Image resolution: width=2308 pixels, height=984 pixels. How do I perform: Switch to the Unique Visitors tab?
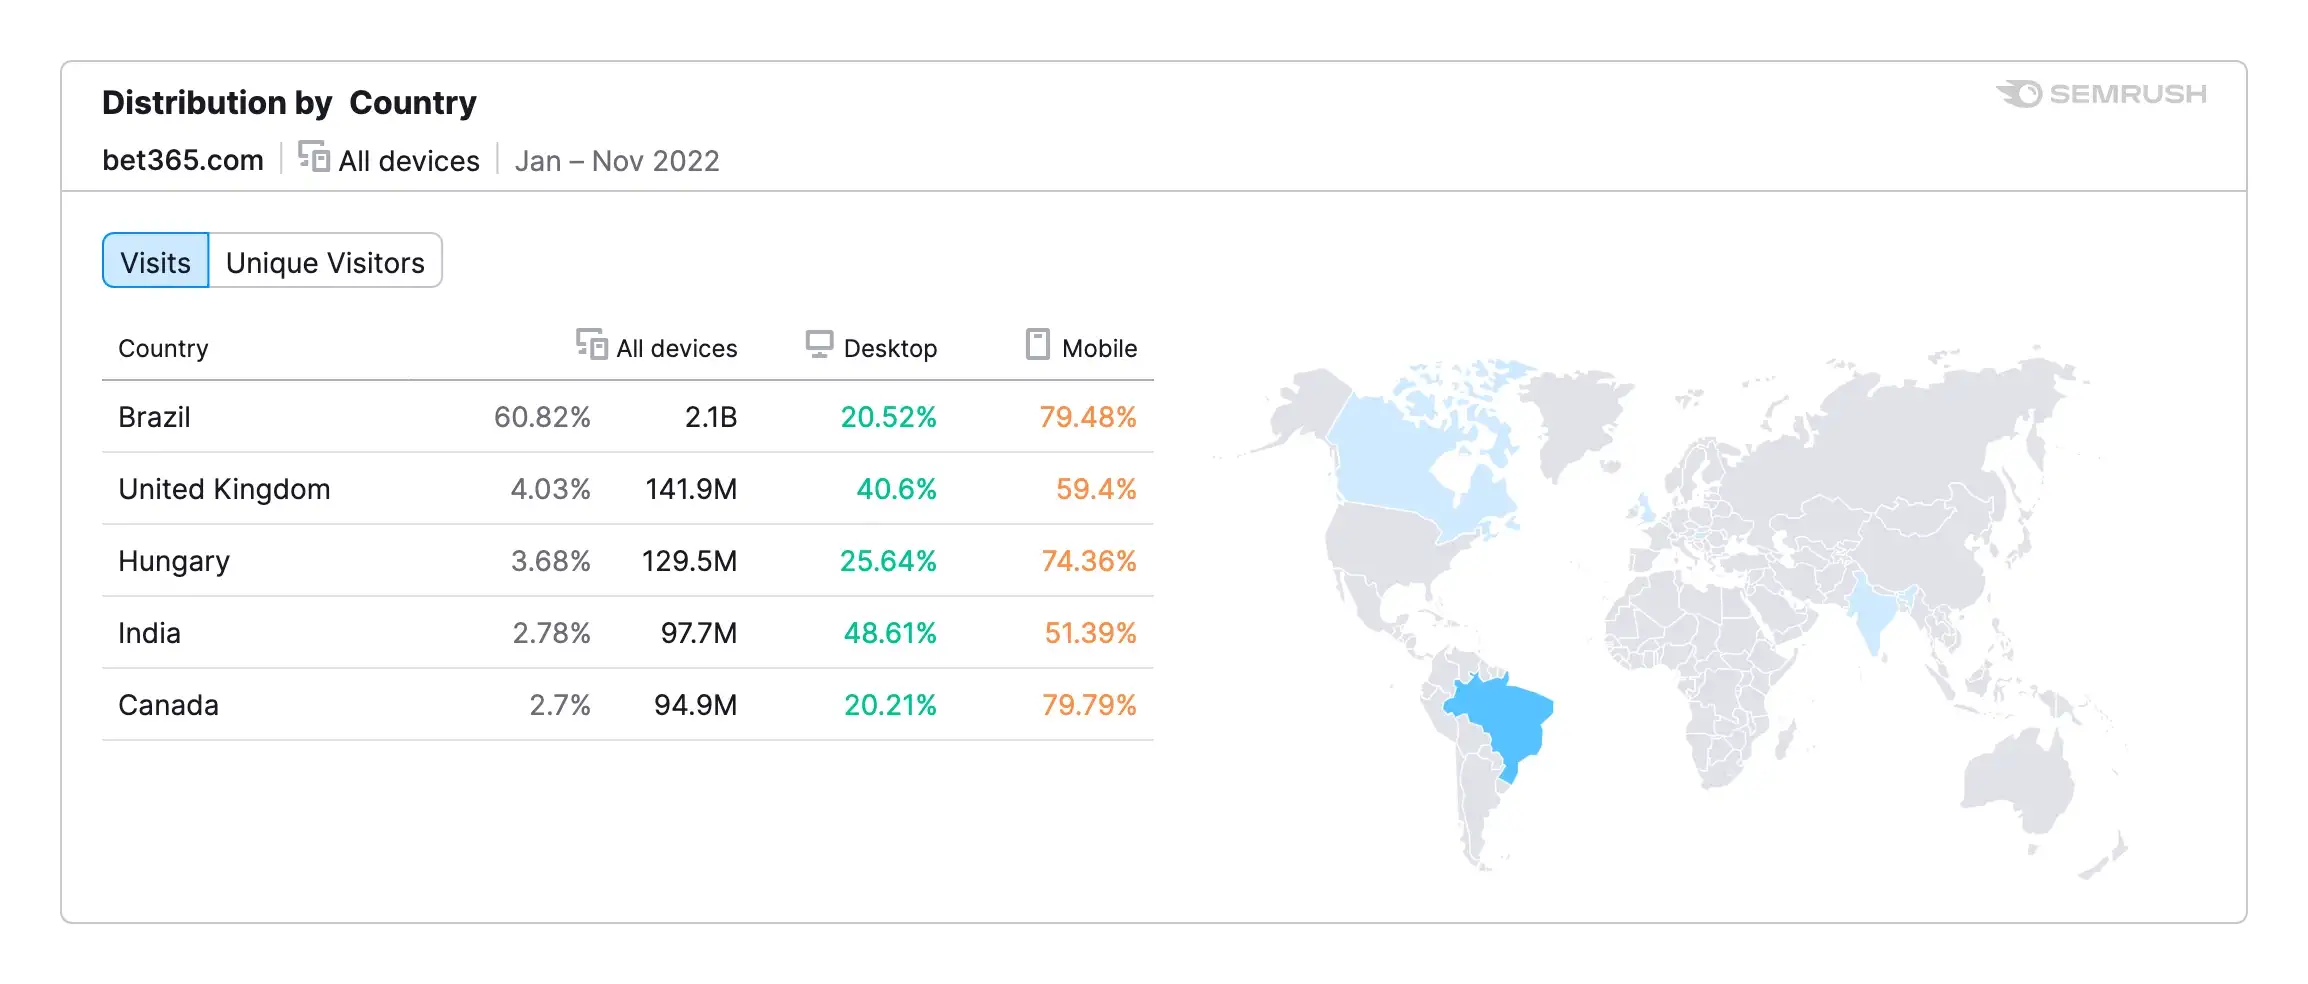[325, 261]
